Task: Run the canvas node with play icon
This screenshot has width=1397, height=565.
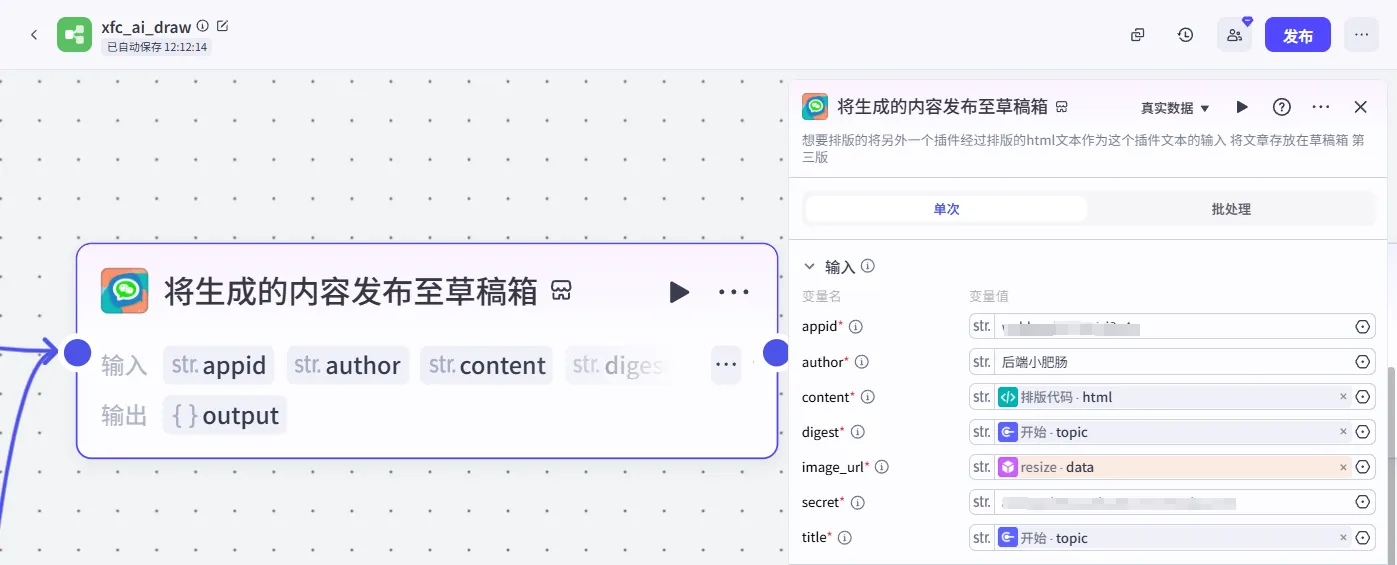Action: pyautogui.click(x=679, y=292)
